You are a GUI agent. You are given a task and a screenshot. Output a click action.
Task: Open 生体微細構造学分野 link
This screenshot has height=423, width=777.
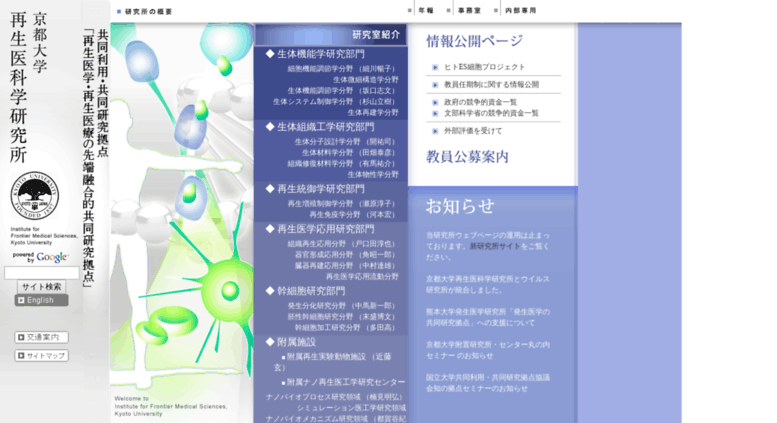[x=366, y=80]
